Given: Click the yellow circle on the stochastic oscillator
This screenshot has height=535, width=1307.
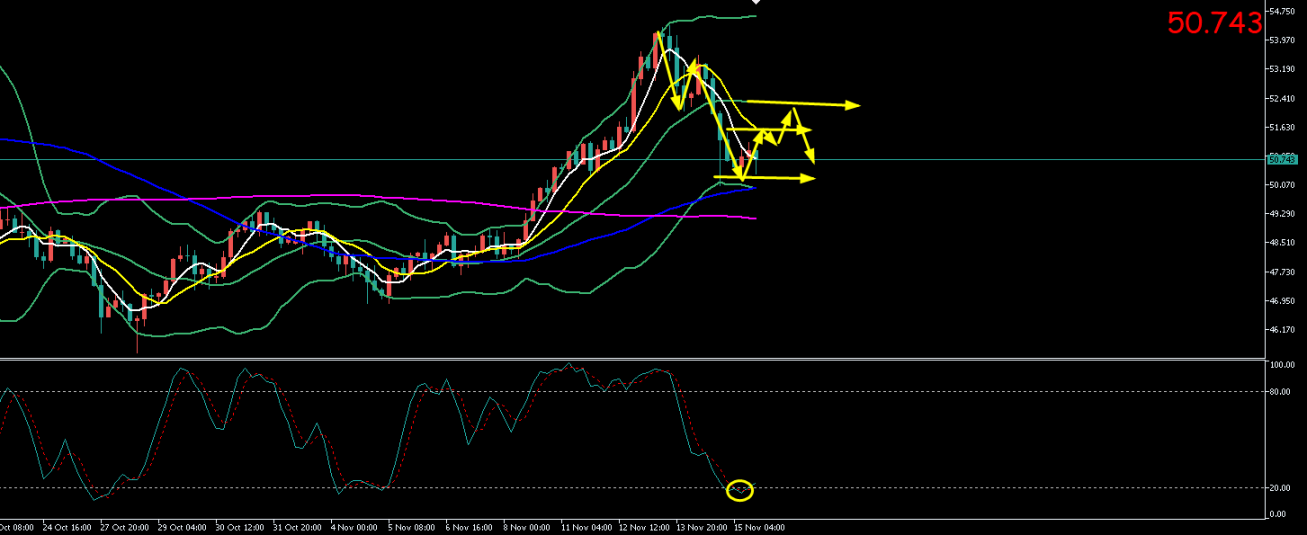Looking at the screenshot, I should pos(740,490).
